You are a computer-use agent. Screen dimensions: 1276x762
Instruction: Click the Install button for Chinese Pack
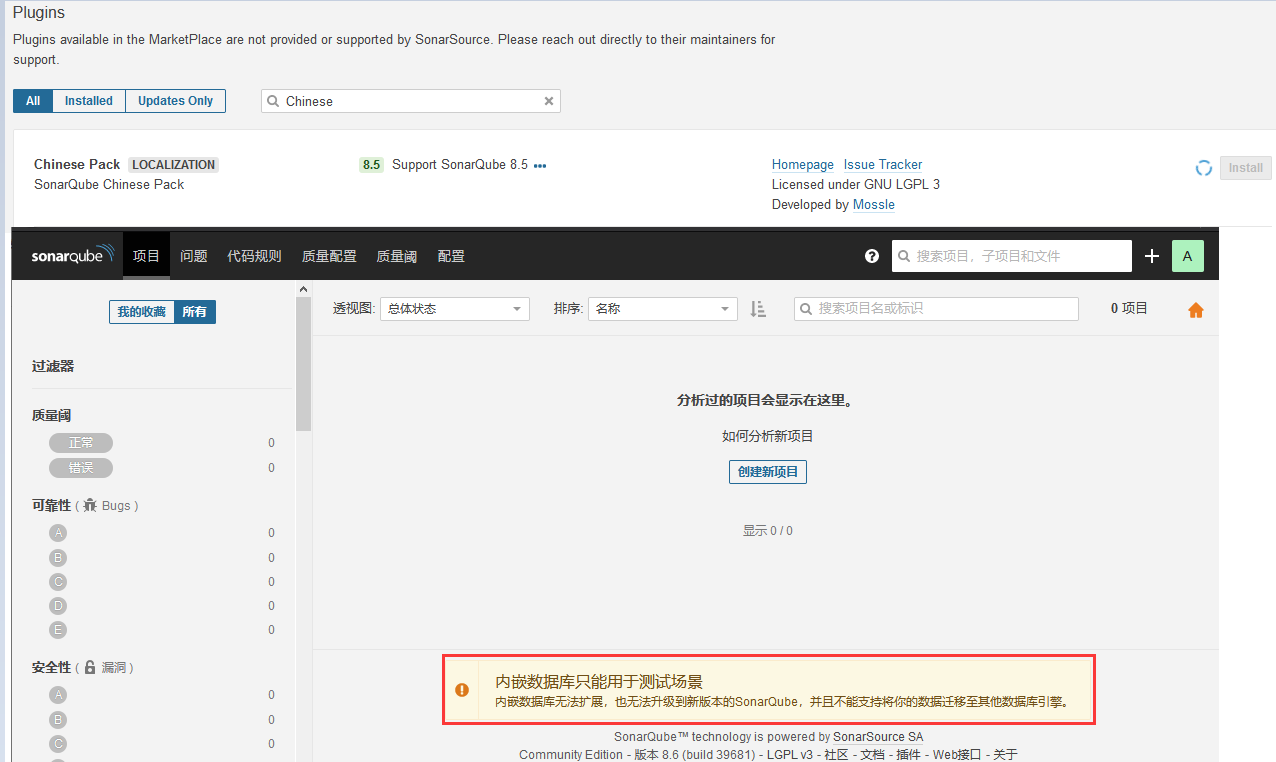(x=1246, y=168)
